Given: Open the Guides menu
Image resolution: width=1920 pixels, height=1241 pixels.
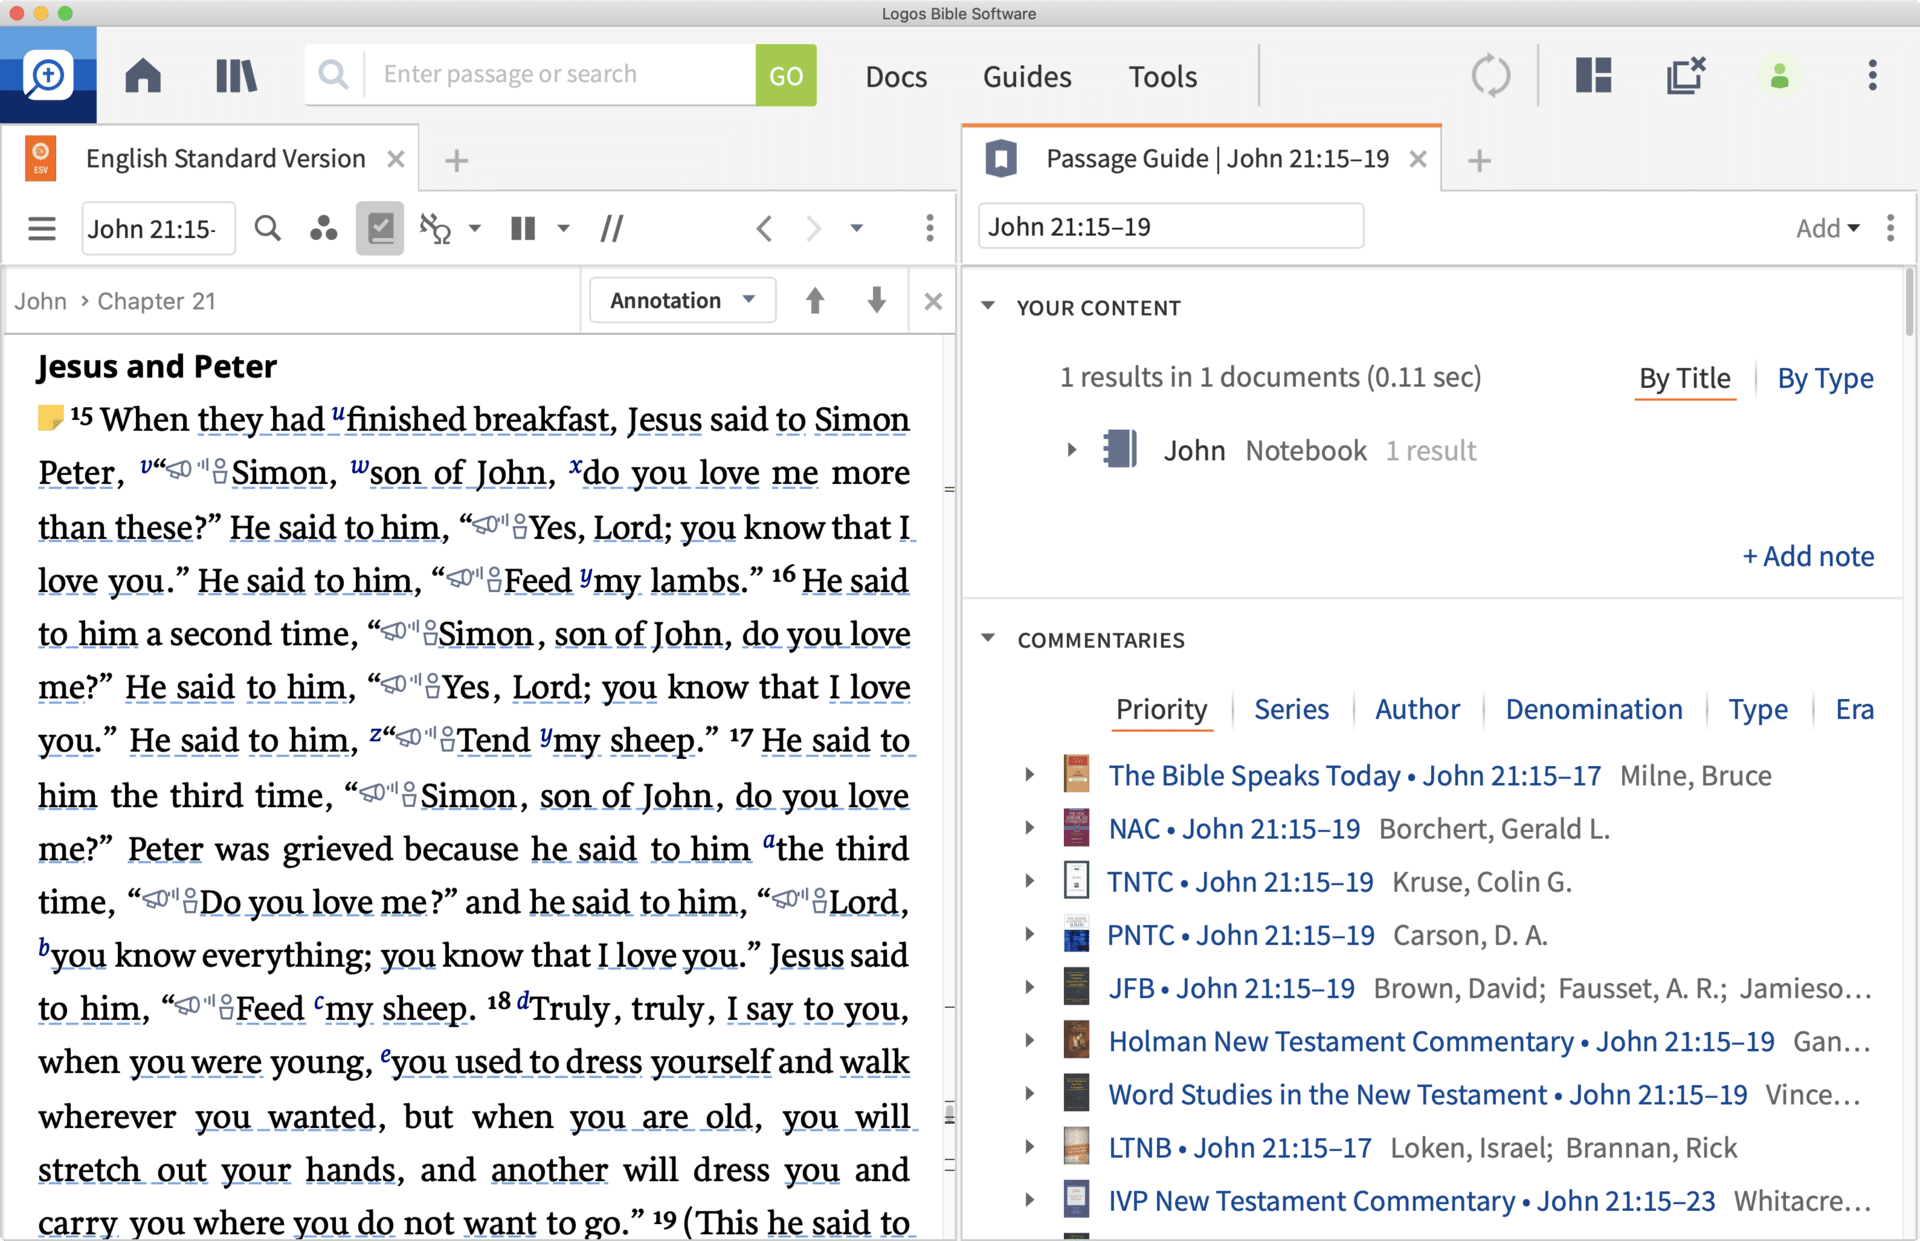Looking at the screenshot, I should click(1026, 76).
